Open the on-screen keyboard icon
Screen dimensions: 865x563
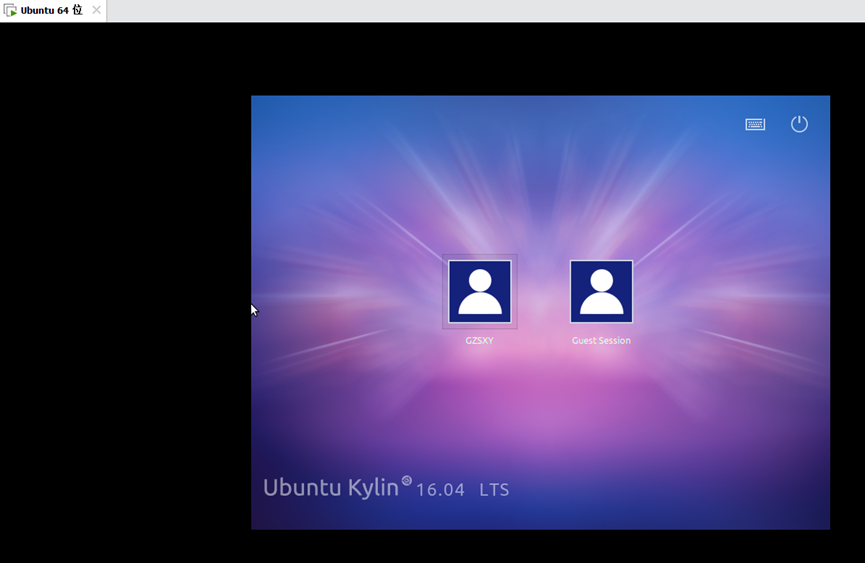point(755,124)
